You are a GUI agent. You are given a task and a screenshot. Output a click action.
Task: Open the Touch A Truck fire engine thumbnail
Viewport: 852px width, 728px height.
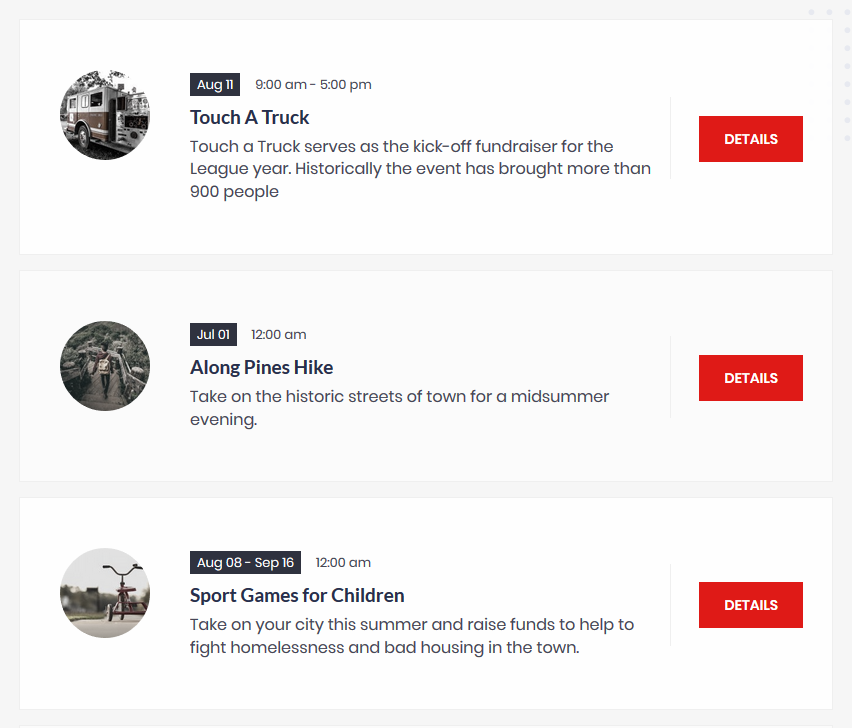(105, 115)
